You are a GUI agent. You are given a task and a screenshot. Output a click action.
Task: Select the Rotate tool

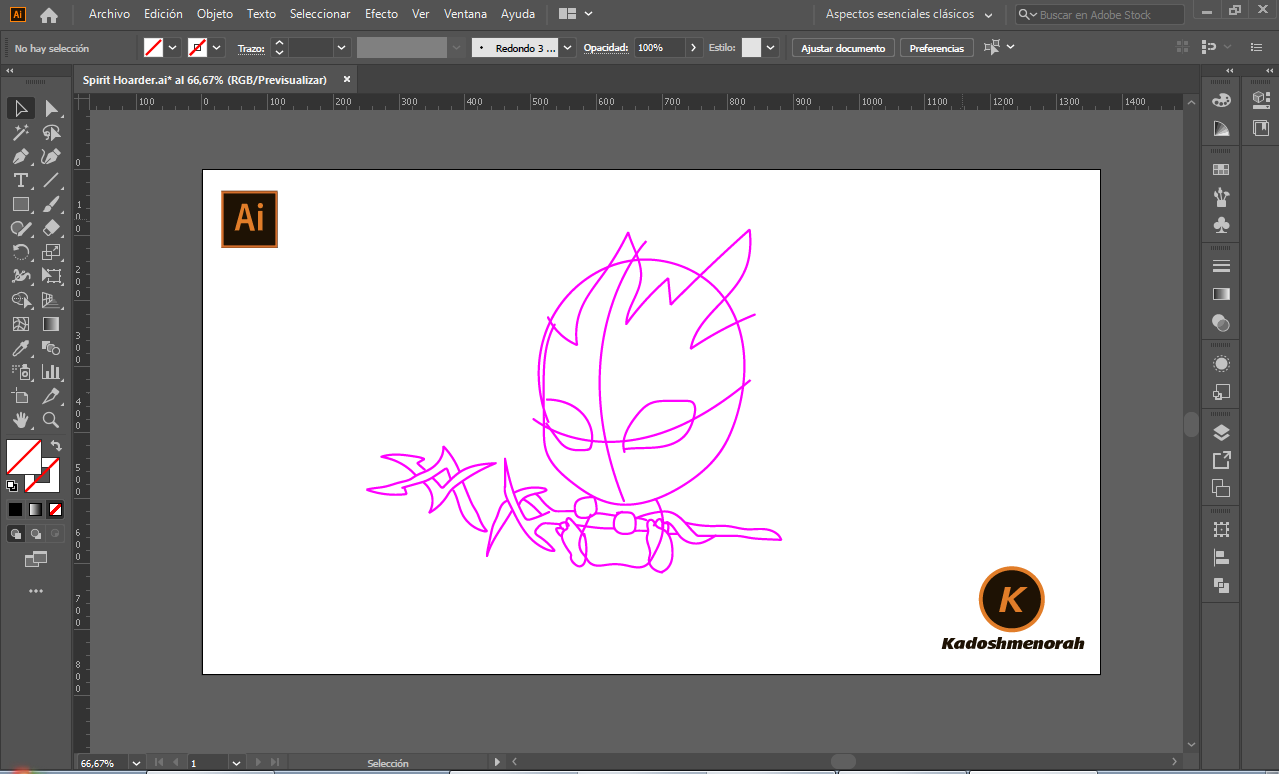[x=21, y=252]
